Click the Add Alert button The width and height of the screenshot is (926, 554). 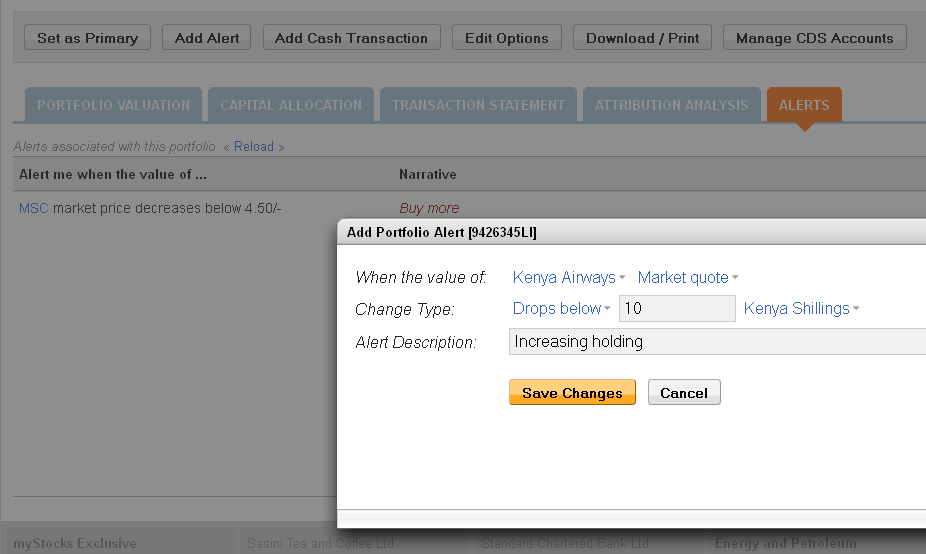[207, 38]
